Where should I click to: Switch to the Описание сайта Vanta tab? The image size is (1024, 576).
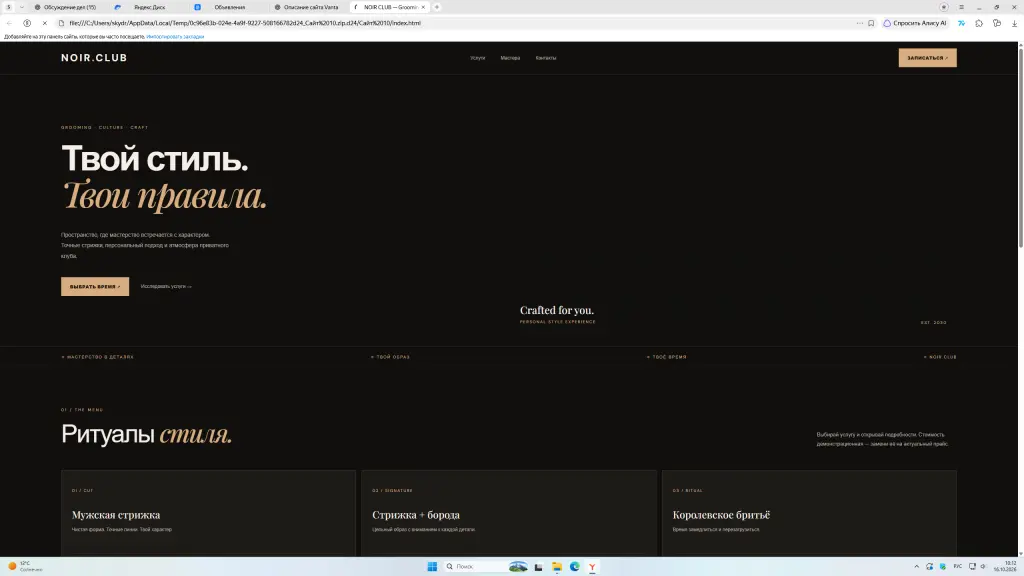click(x=309, y=7)
